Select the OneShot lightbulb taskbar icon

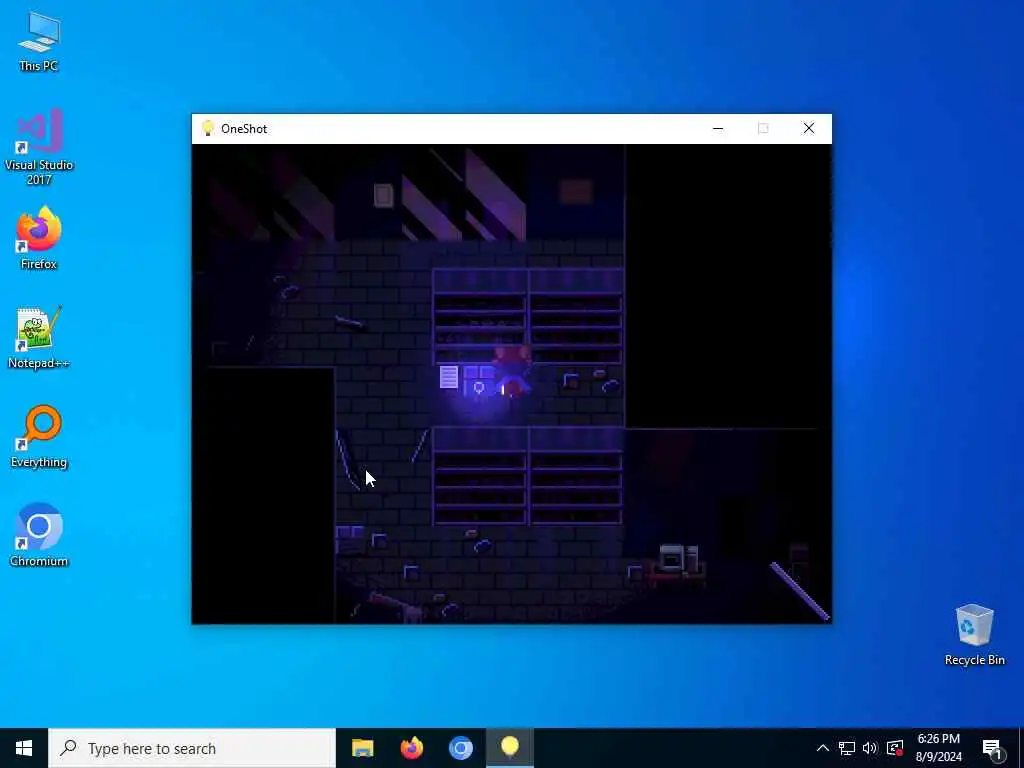tap(510, 748)
